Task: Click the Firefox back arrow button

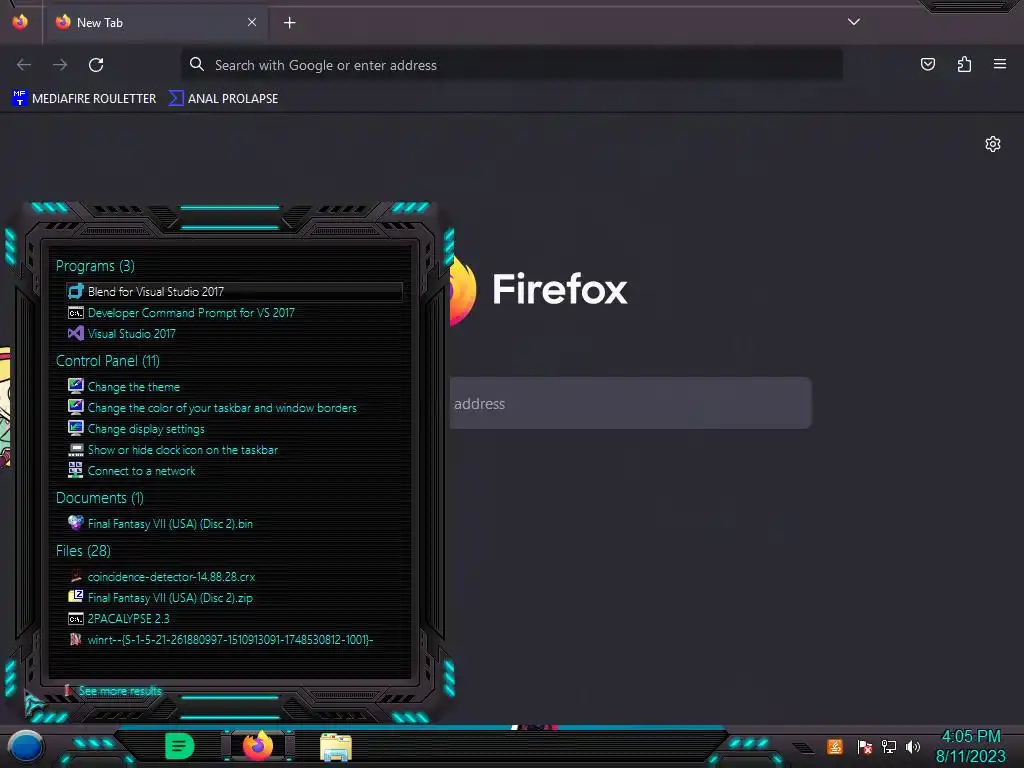Action: [24, 65]
